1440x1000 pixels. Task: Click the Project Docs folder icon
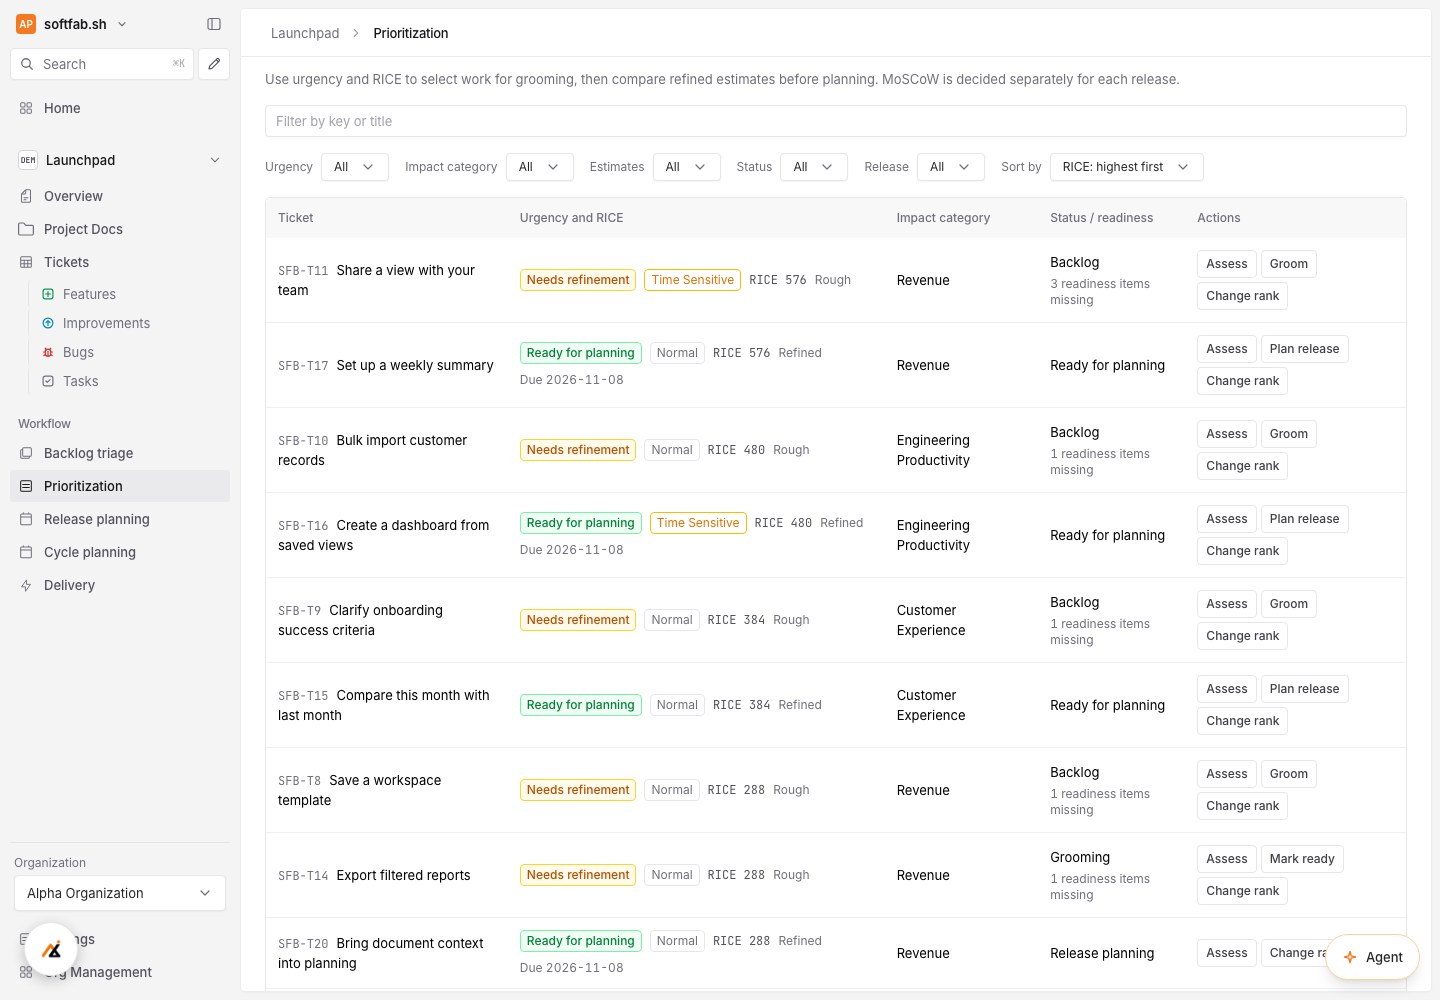tap(26, 229)
